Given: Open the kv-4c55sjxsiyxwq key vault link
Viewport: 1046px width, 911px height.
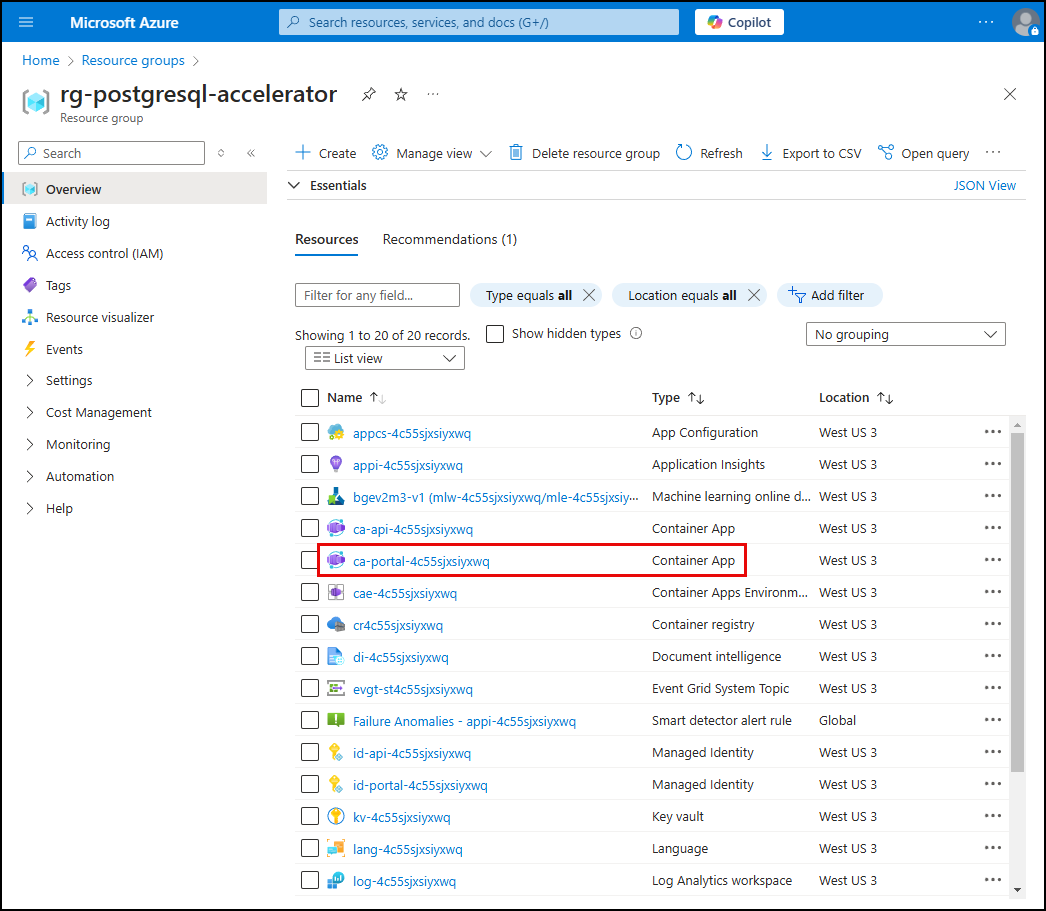Looking at the screenshot, I should point(401,817).
